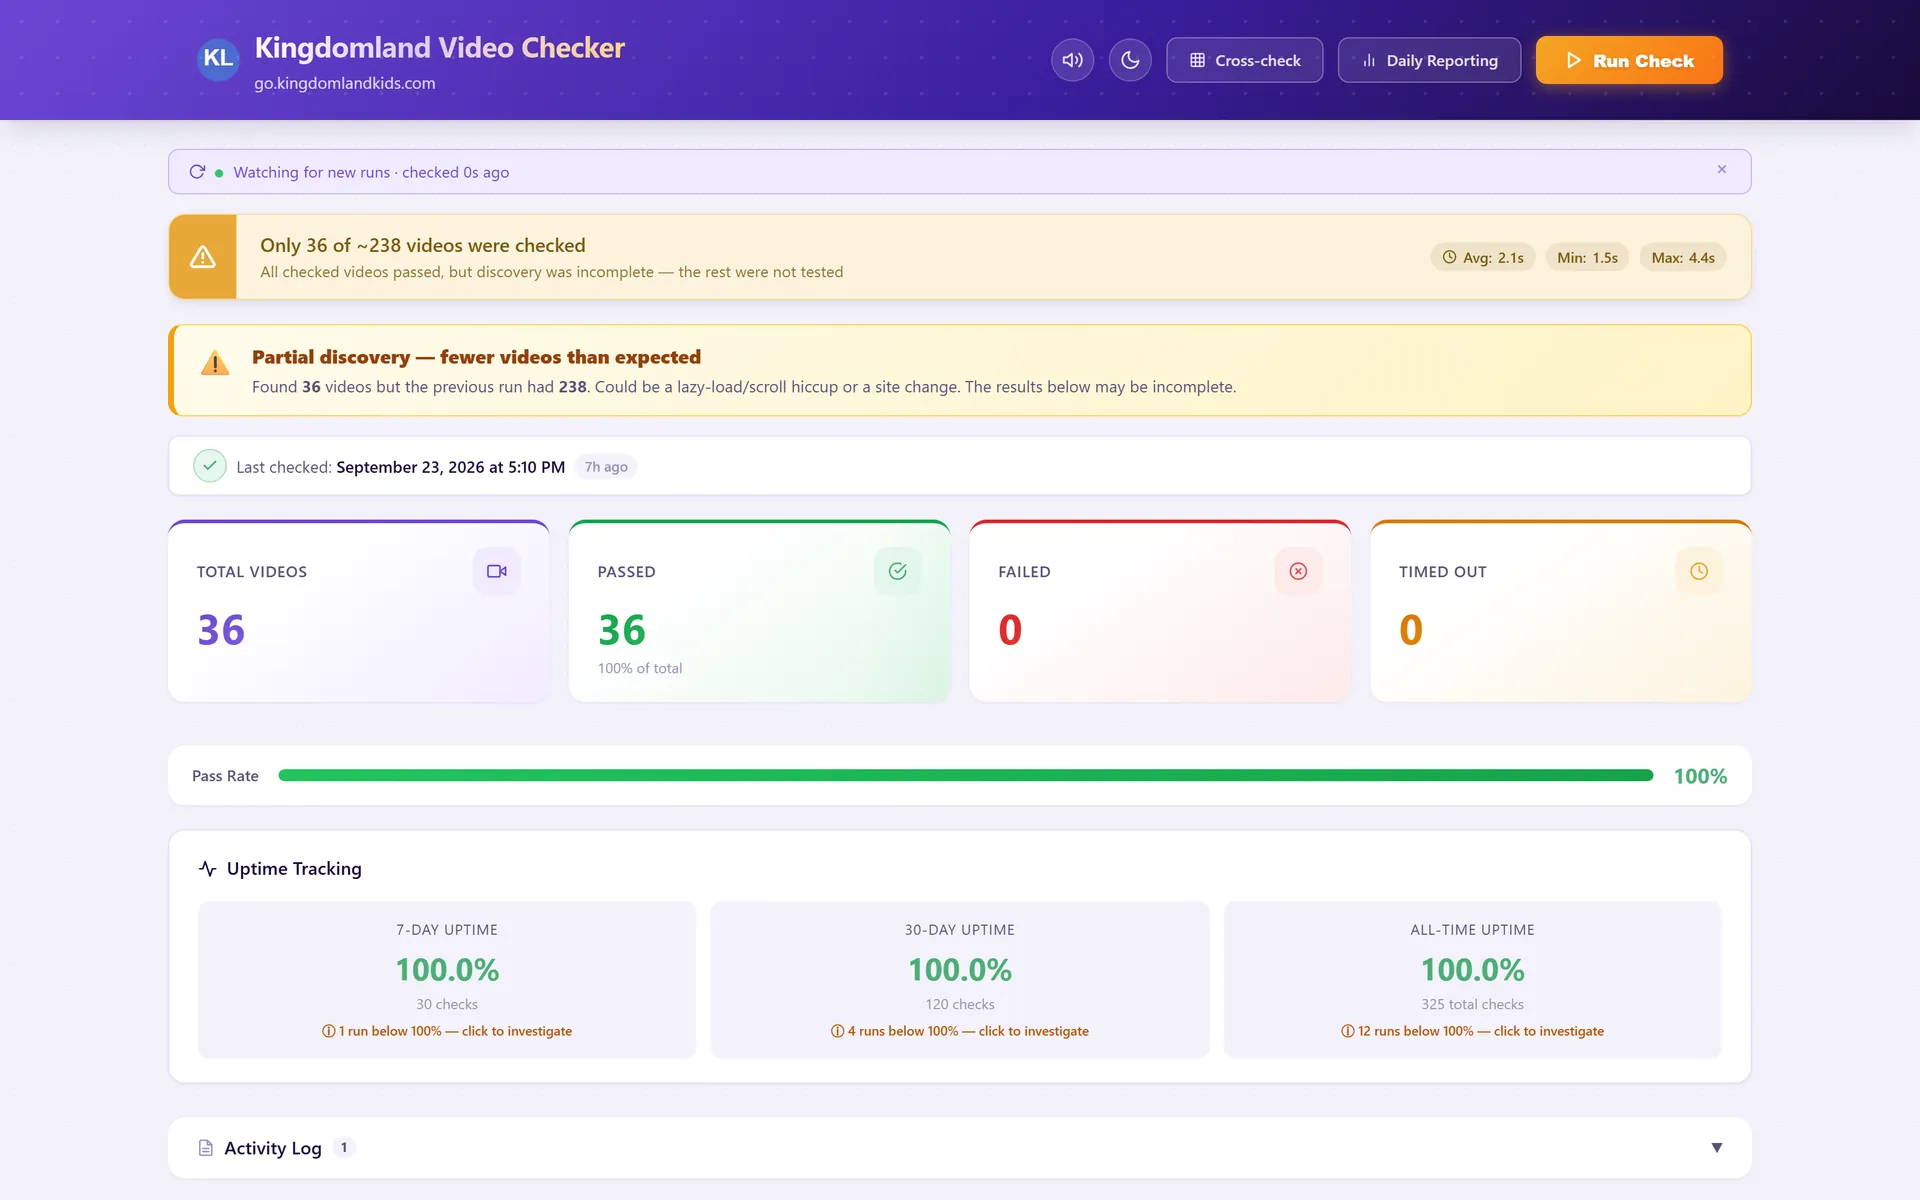The image size is (1920, 1200).
Task: Open the Cross-check view
Action: pyautogui.click(x=1244, y=60)
